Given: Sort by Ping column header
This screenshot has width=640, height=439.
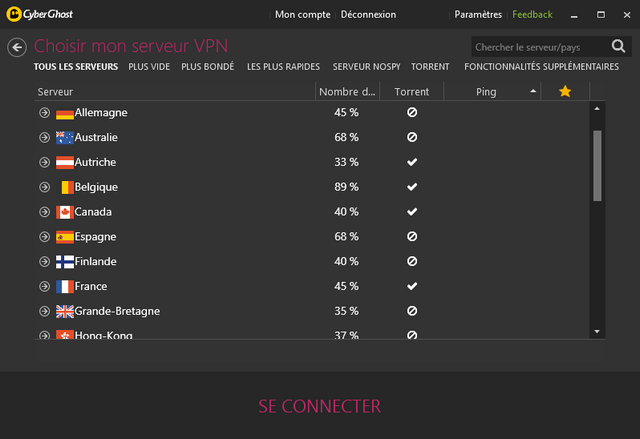Looking at the screenshot, I should click(492, 92).
